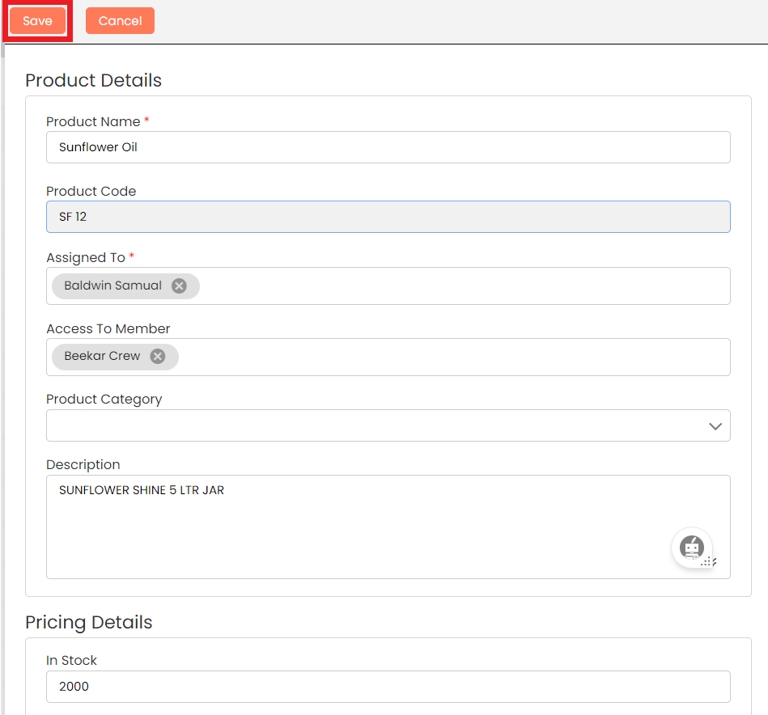
Task: Expand the Product Category chevron arrow
Action: (x=715, y=426)
